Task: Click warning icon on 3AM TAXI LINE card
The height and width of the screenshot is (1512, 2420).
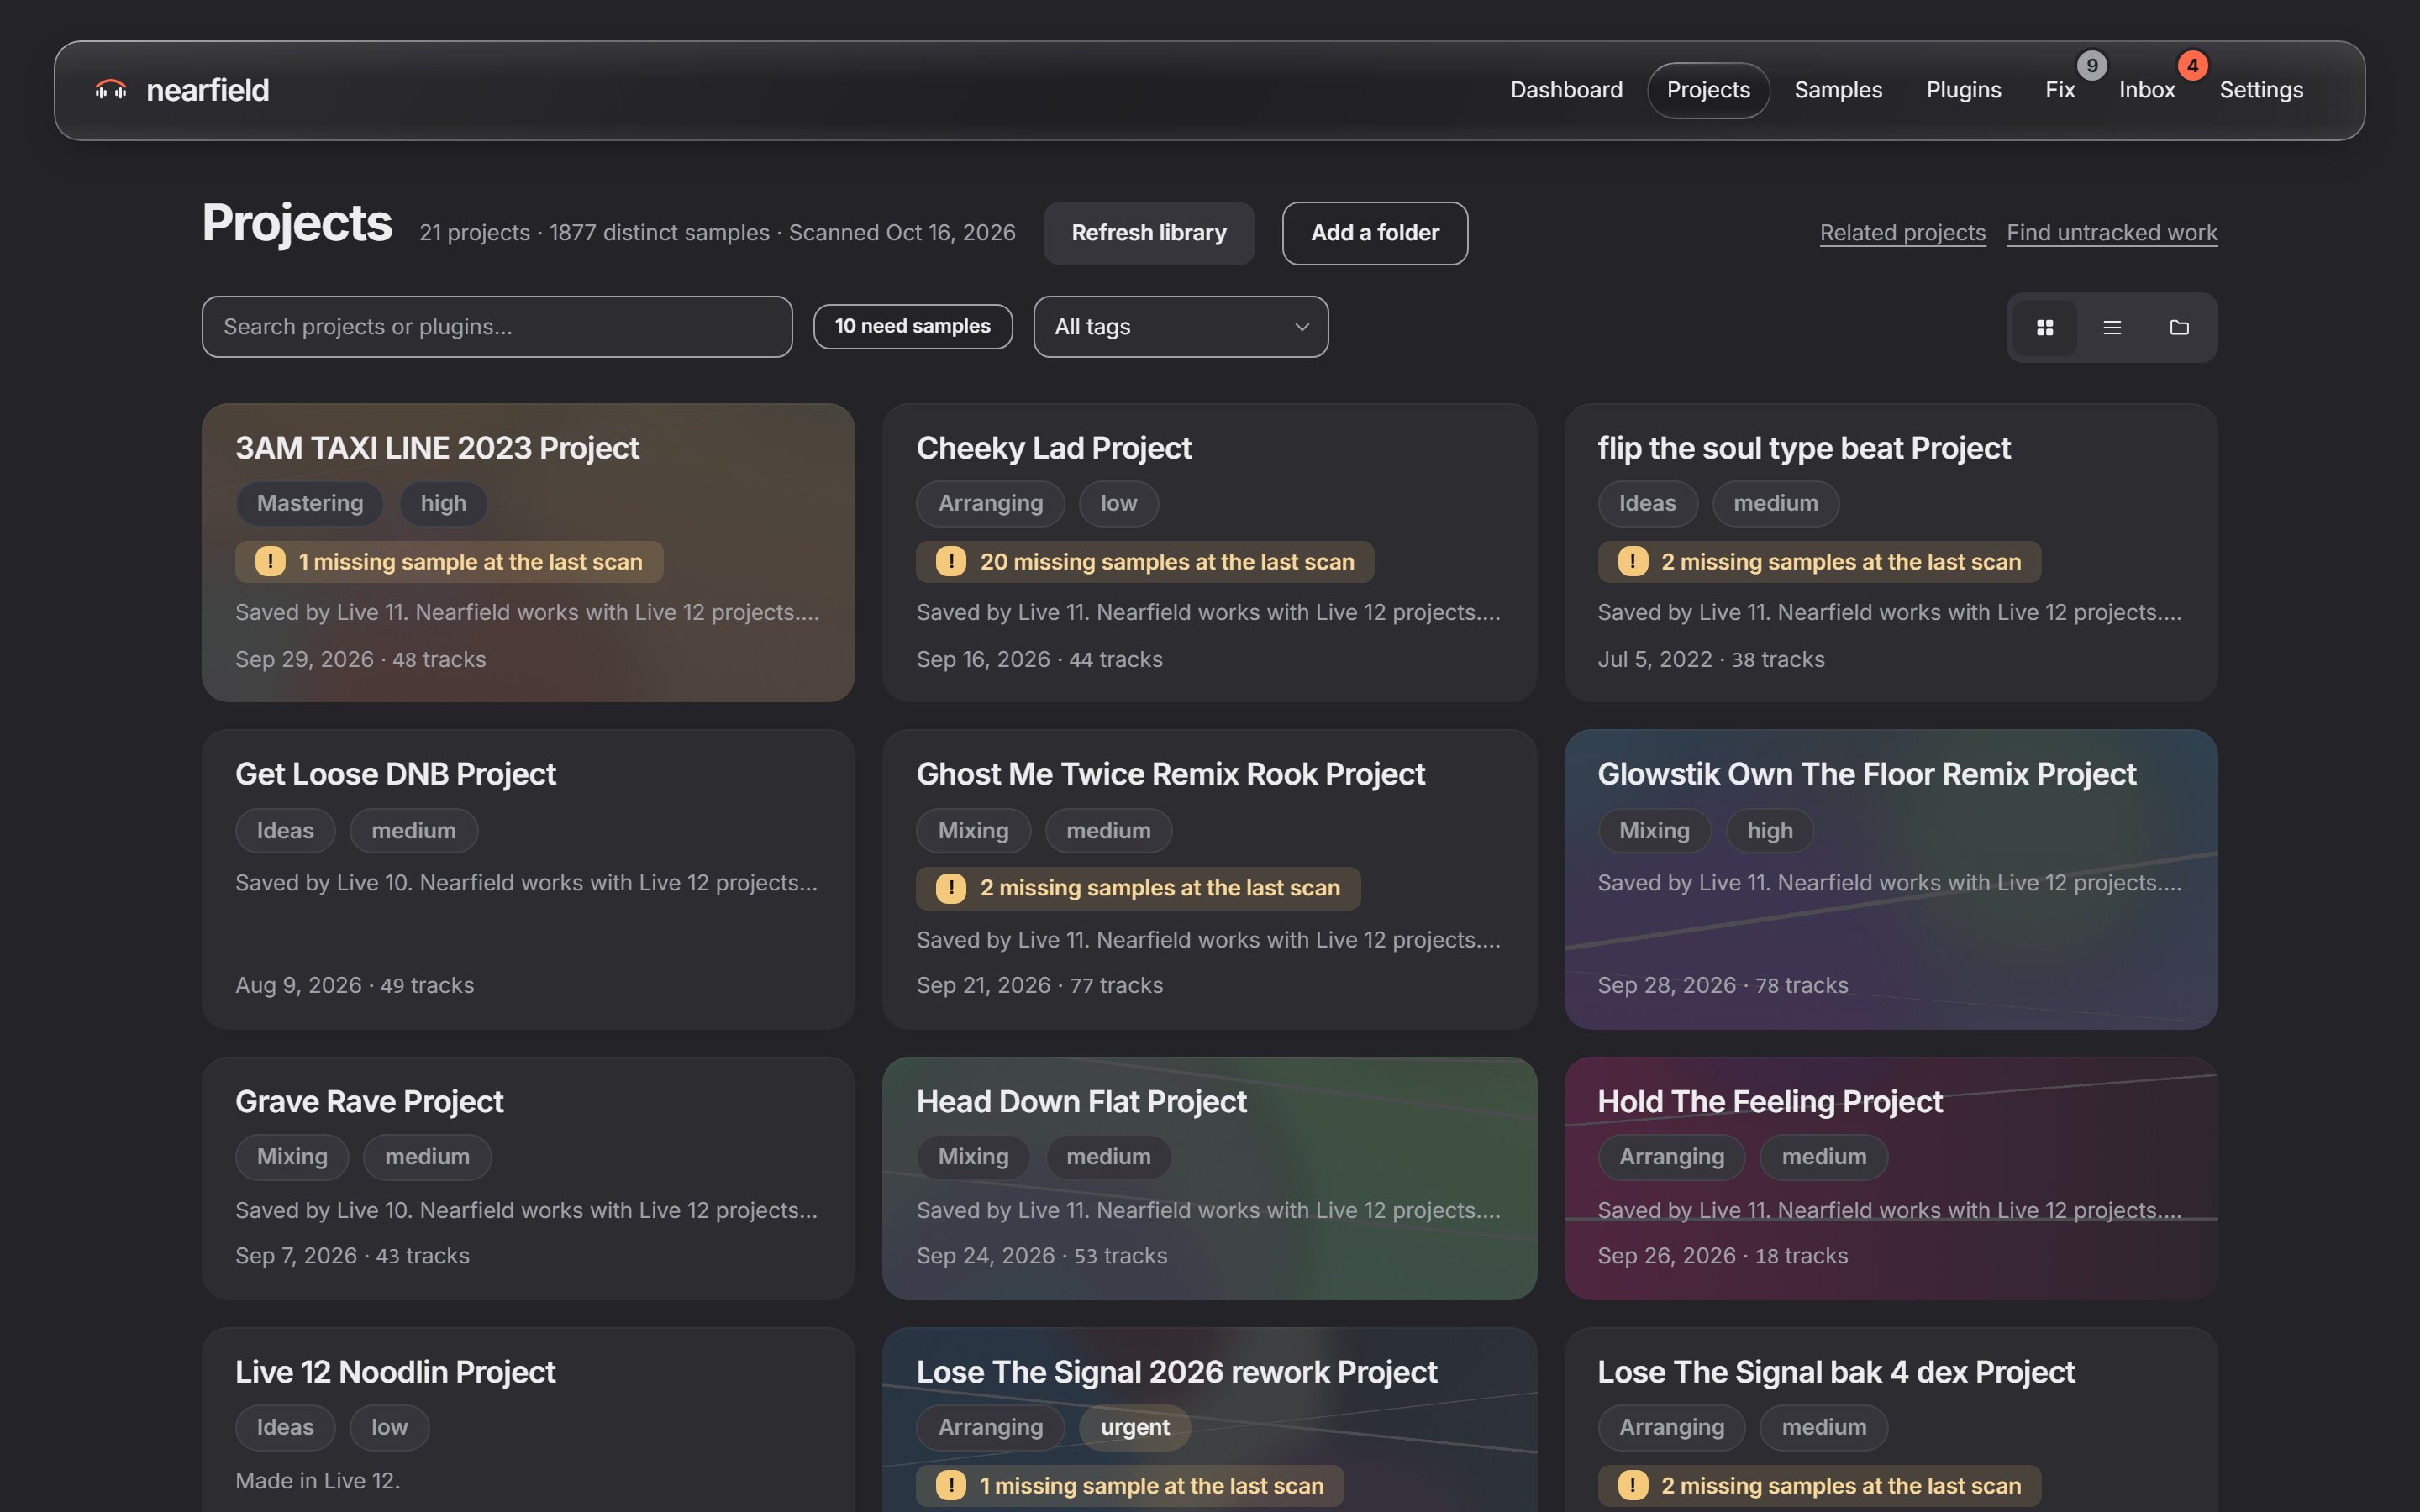Action: (270, 561)
